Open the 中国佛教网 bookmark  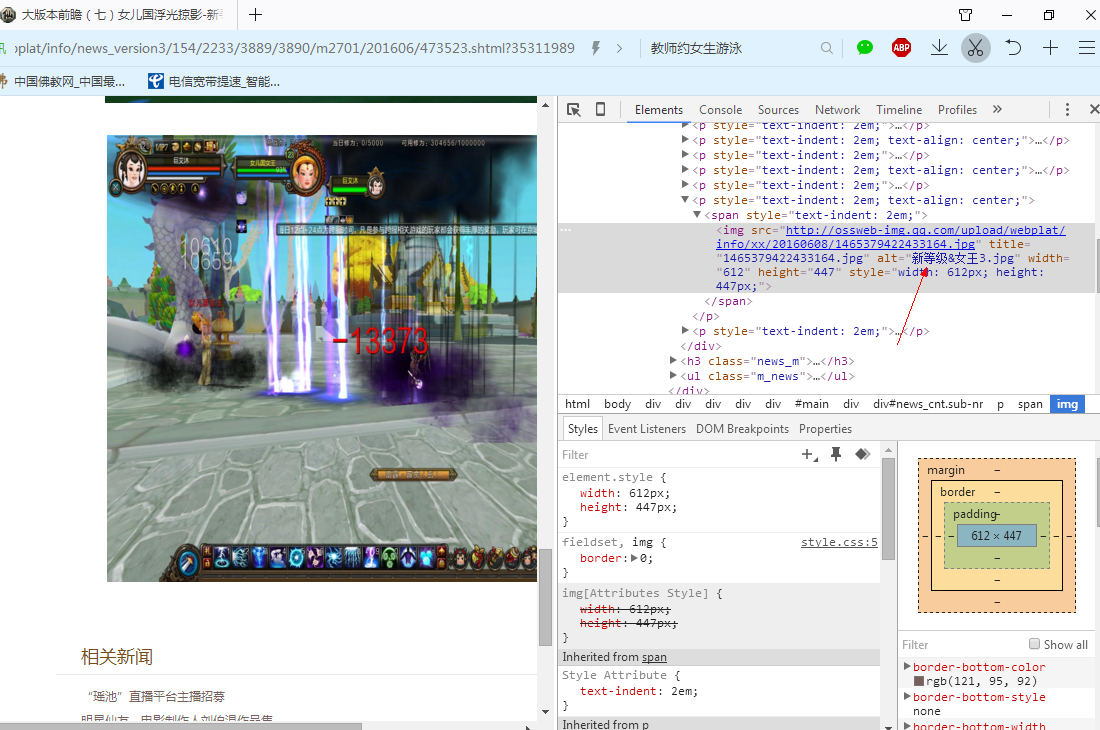63,81
